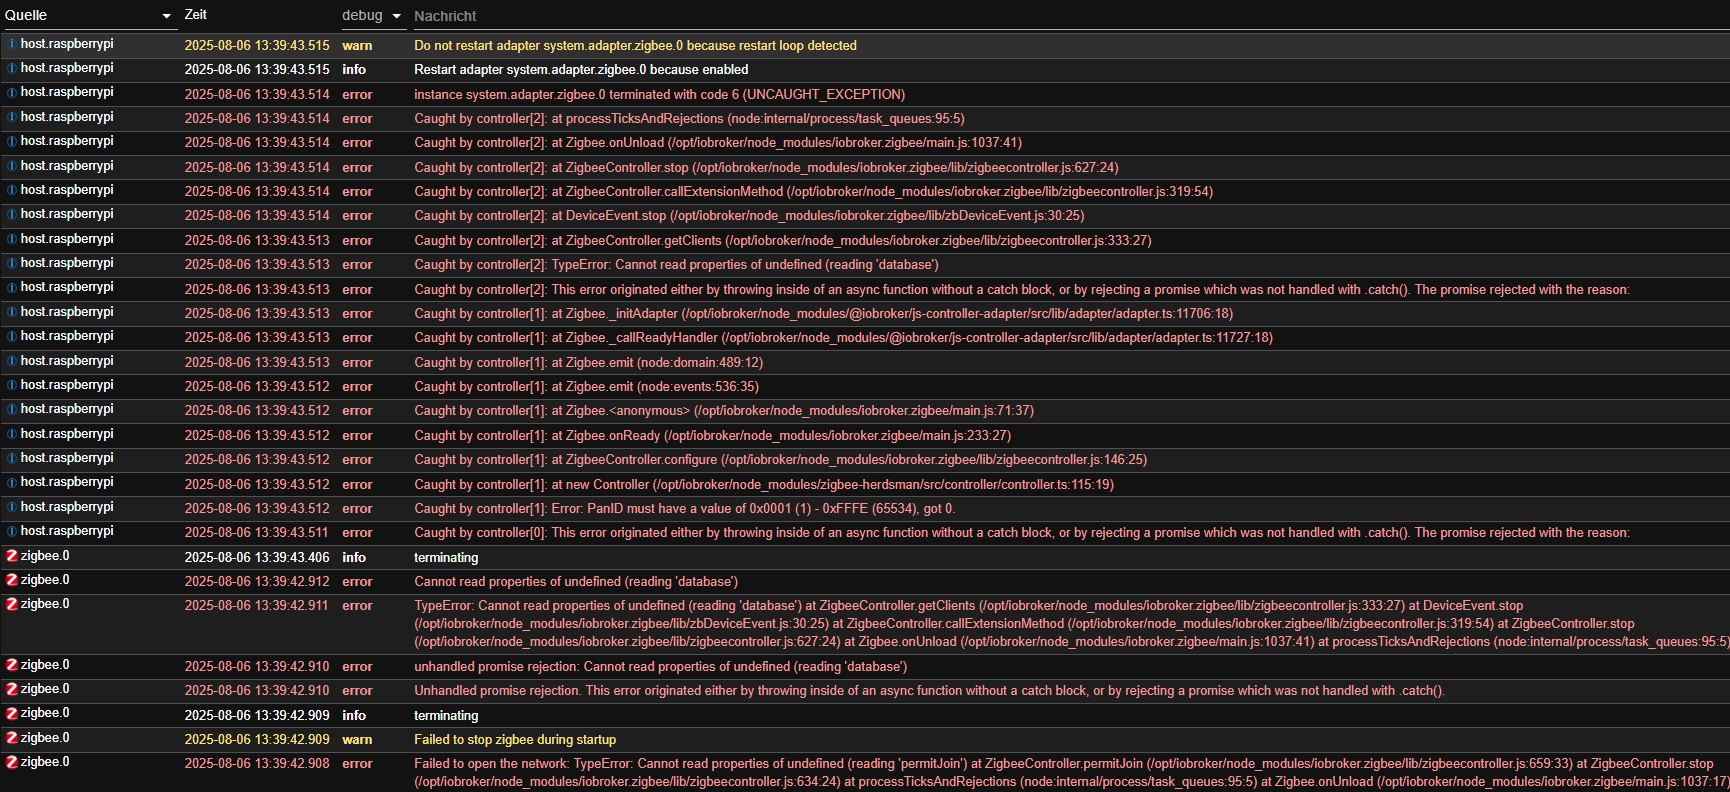1730x792 pixels.
Task: Click timestamp 2025-08-06 13:39:43.511
Action: point(256,532)
